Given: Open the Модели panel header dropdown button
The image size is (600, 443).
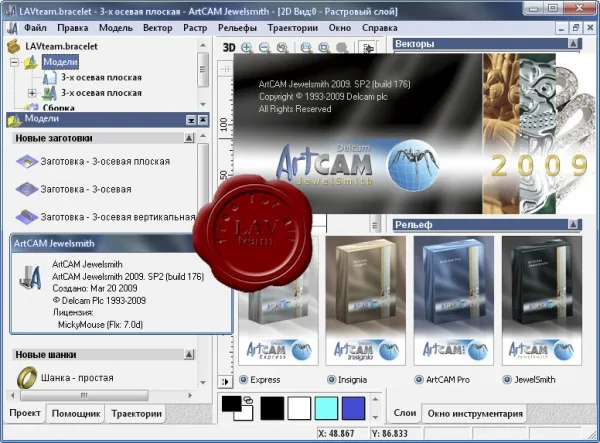Looking at the screenshot, I should (191, 120).
